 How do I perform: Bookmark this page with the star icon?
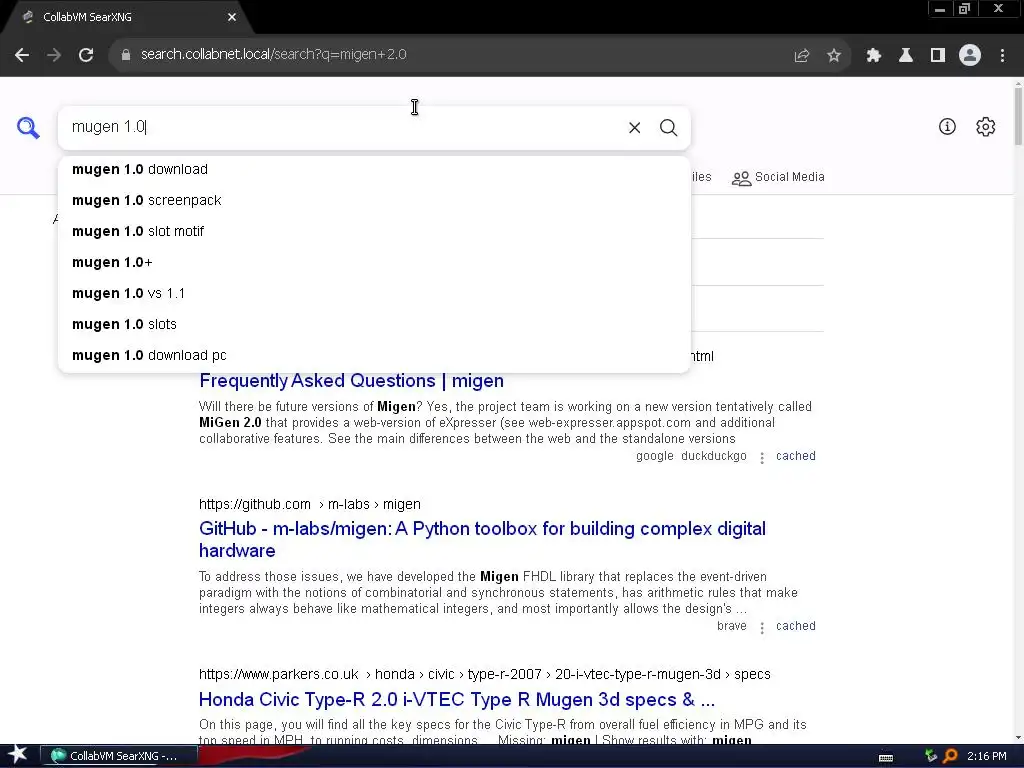[834, 56]
